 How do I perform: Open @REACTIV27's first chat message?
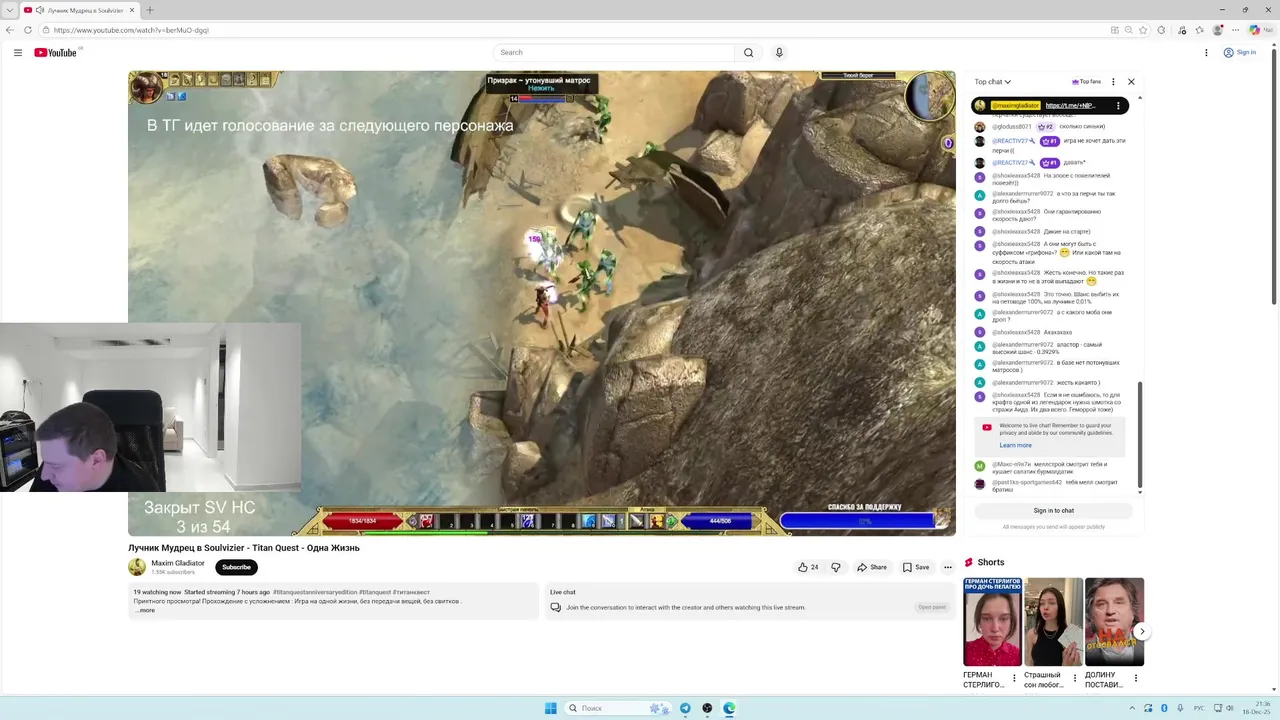pyautogui.click(x=1051, y=145)
